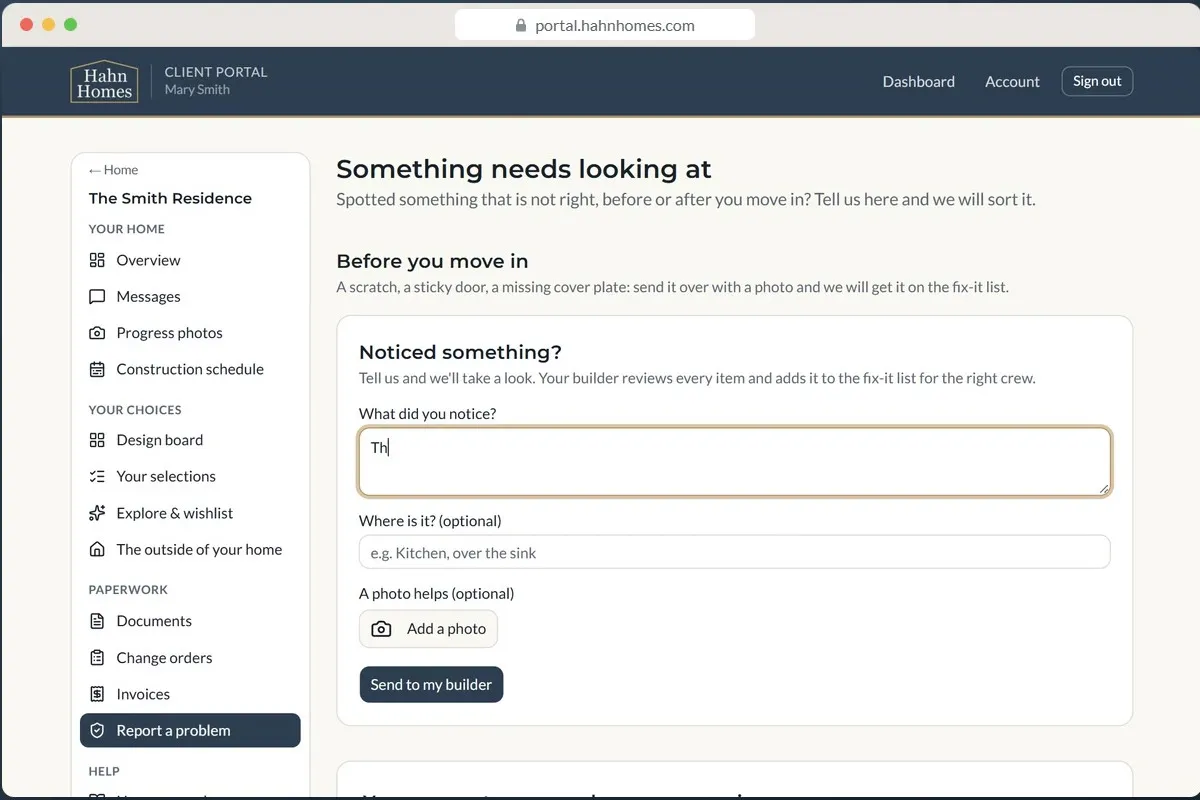Click the house icon for outside of home

97,549
